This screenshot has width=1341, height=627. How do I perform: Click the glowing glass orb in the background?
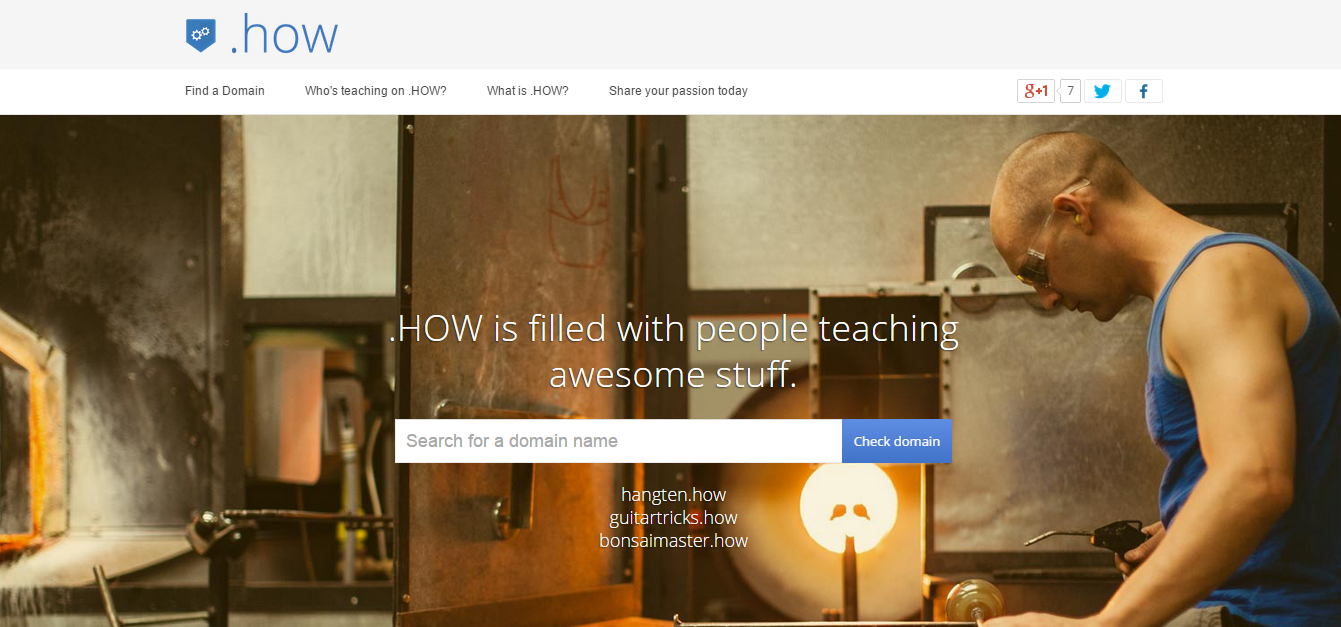click(x=847, y=507)
